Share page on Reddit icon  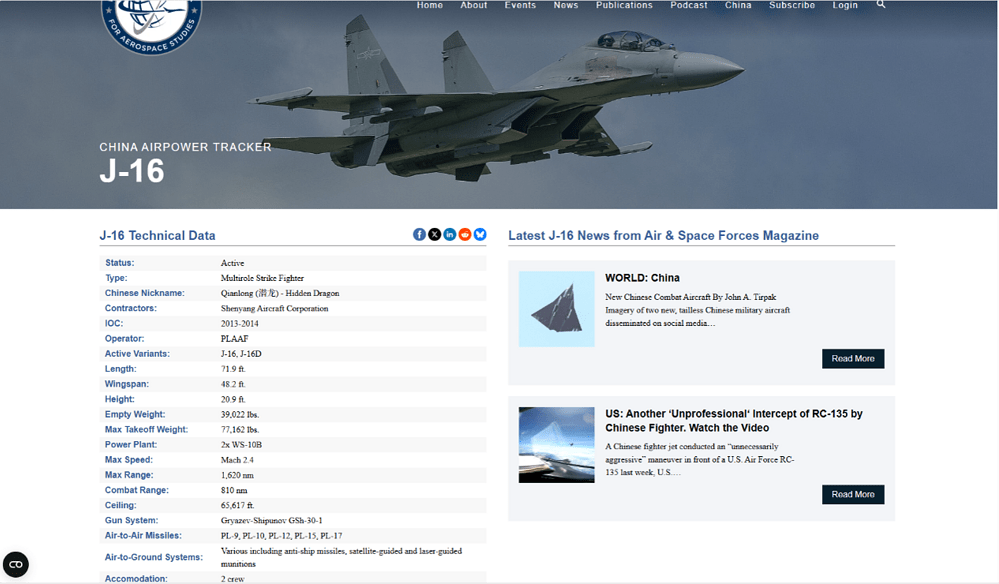point(465,234)
